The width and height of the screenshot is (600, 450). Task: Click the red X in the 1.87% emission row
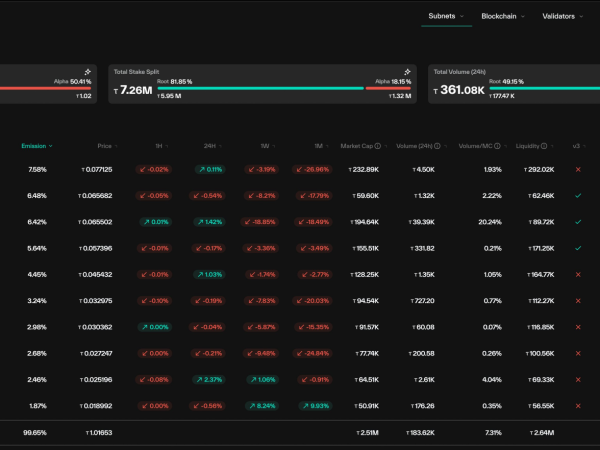[578, 406]
